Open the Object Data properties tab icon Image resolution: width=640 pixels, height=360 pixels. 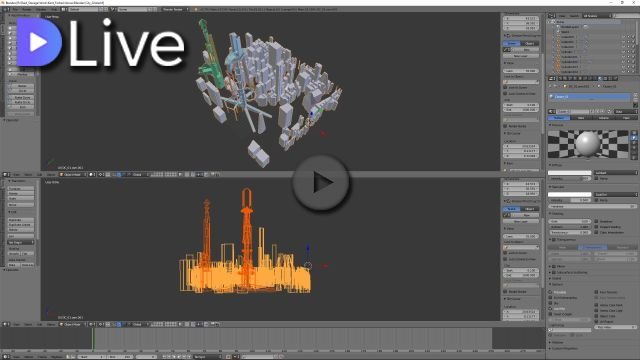click(x=594, y=78)
